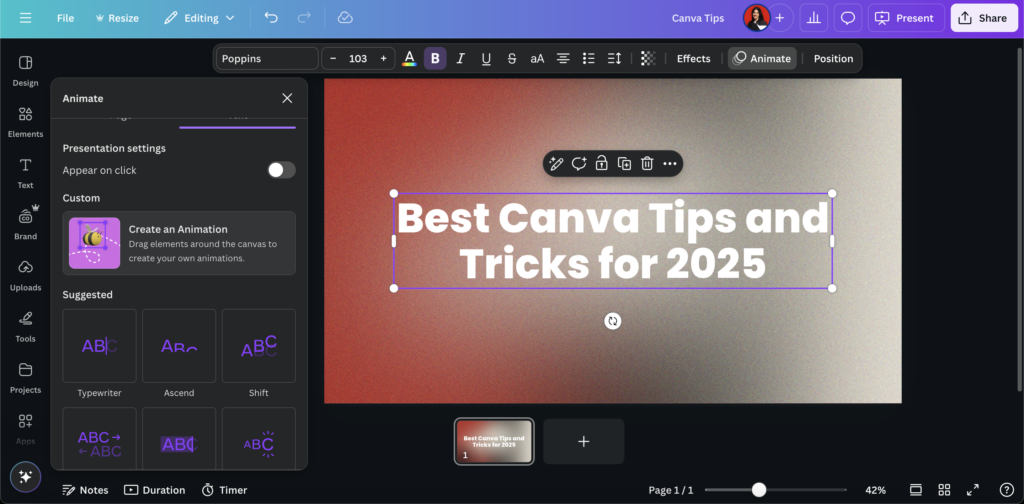
Task: Open the Elements sidebar tab
Action: click(25, 122)
